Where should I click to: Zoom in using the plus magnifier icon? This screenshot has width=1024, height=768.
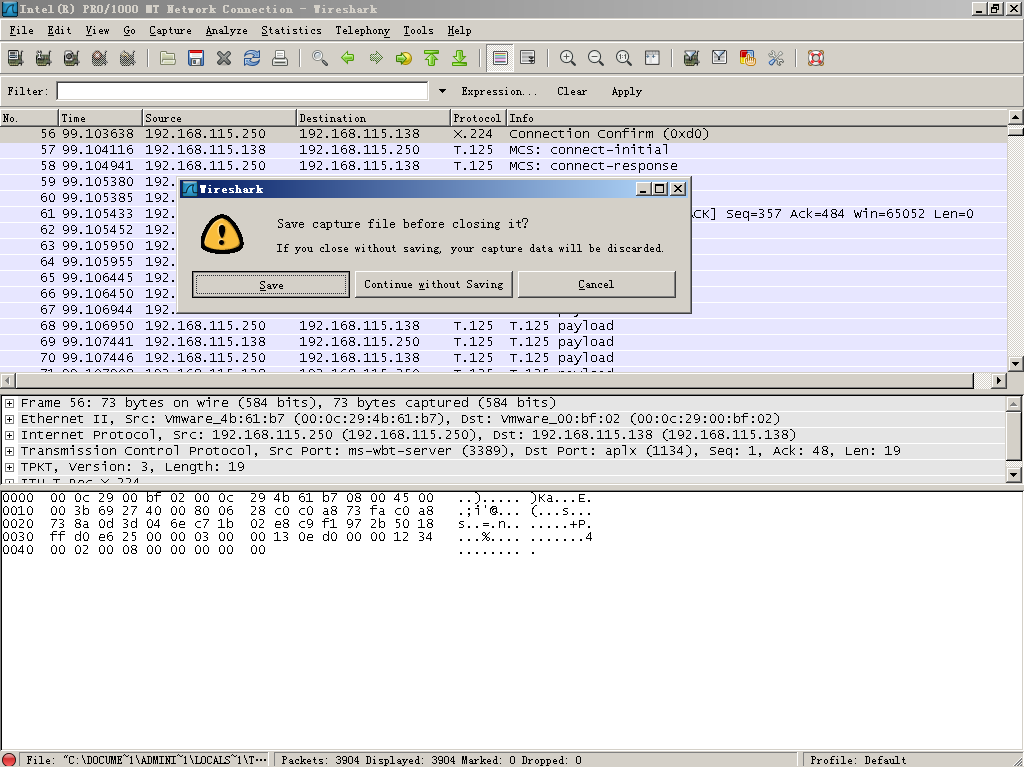[x=568, y=58]
